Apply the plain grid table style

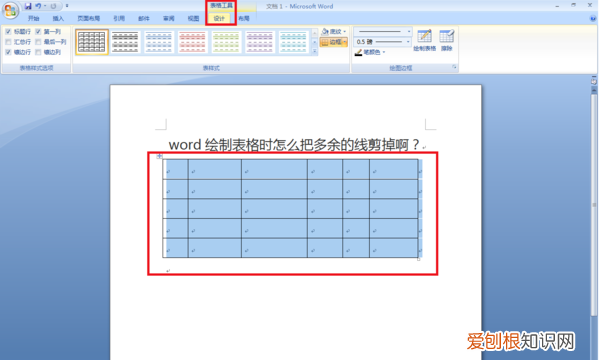pyautogui.click(x=92, y=42)
